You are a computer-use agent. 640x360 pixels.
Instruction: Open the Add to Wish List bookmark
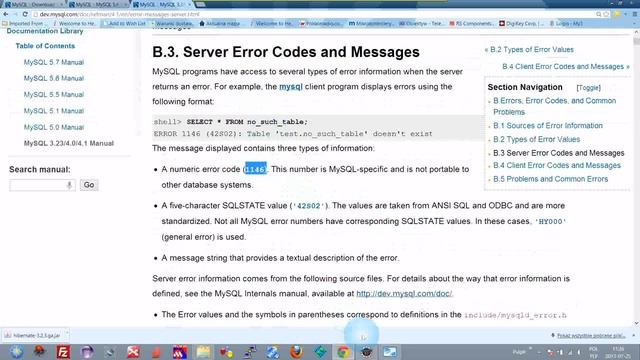pos(124,24)
